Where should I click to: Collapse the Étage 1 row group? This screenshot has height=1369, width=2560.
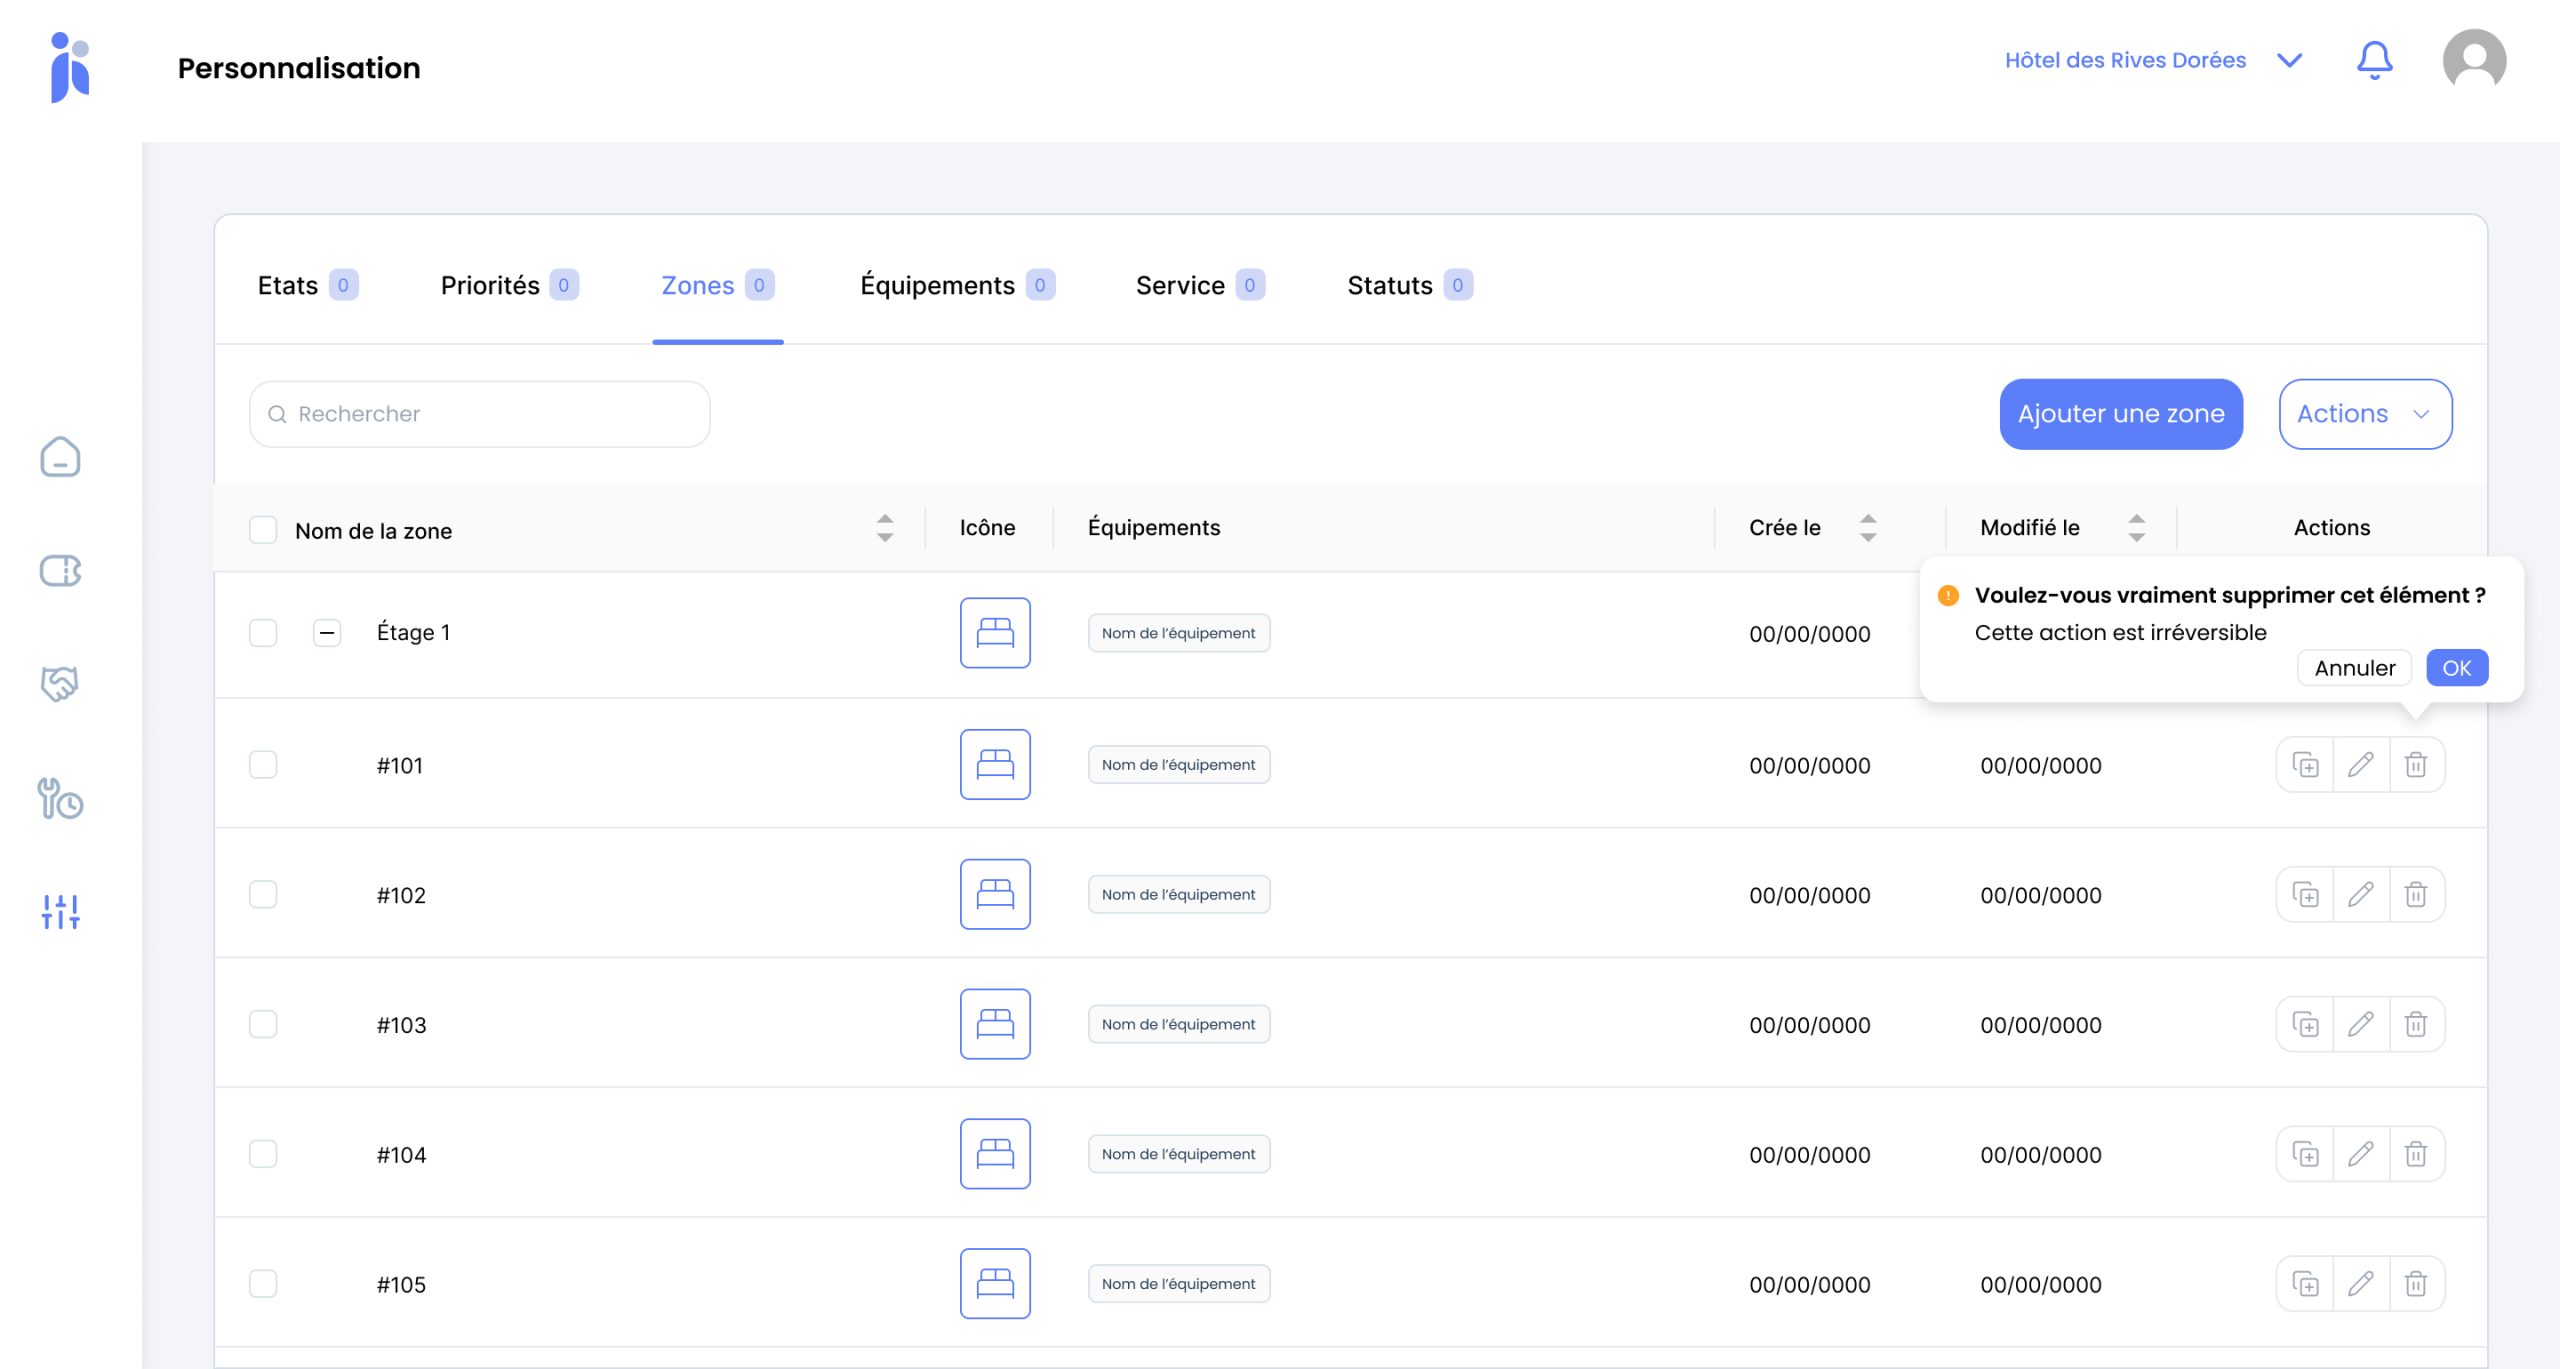click(x=327, y=633)
